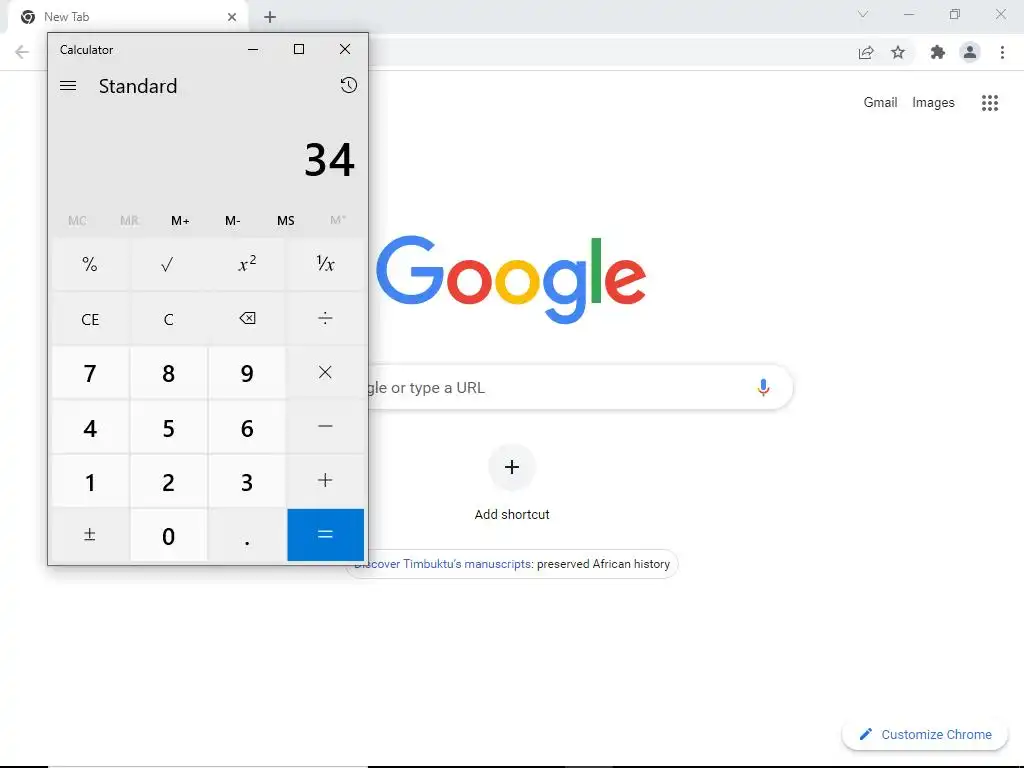1024x768 pixels.
Task: Click the 34 display value in Calculator
Action: (330, 159)
